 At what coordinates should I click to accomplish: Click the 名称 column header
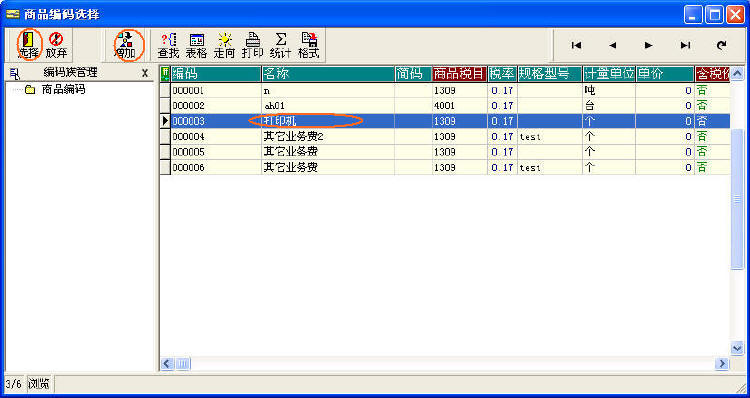point(328,74)
